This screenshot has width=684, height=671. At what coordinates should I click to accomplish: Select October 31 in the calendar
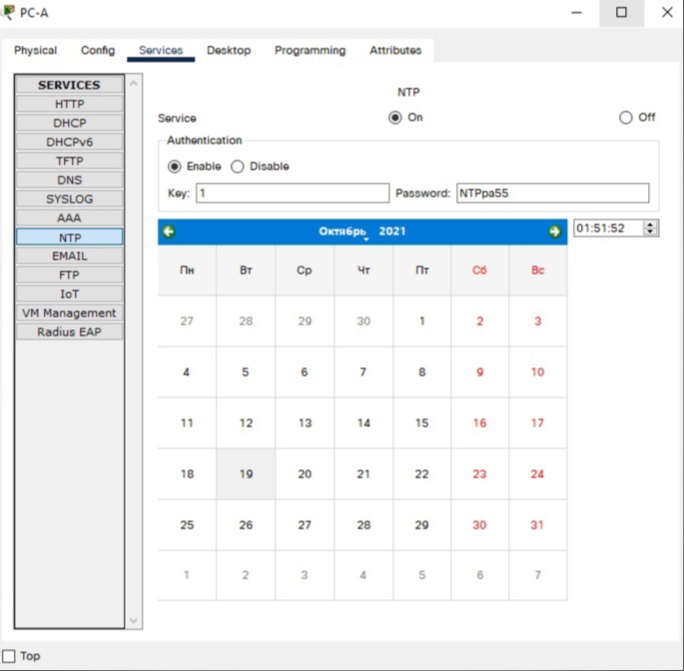click(x=537, y=525)
